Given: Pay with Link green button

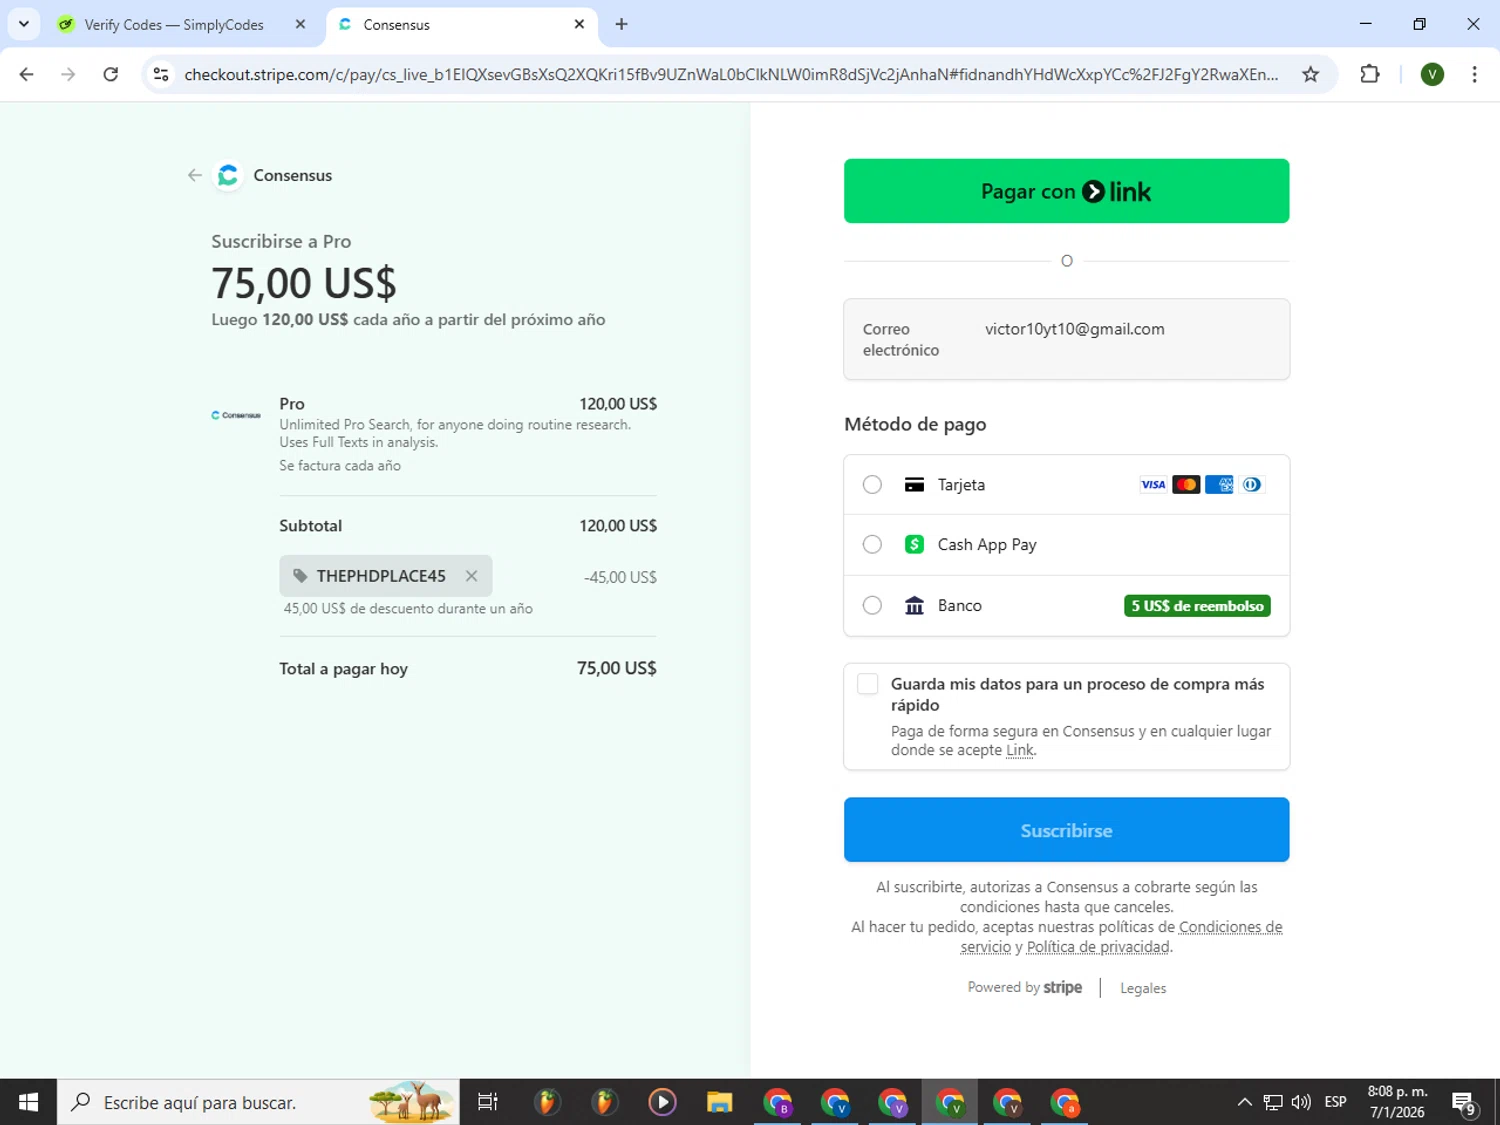Looking at the screenshot, I should tap(1066, 191).
